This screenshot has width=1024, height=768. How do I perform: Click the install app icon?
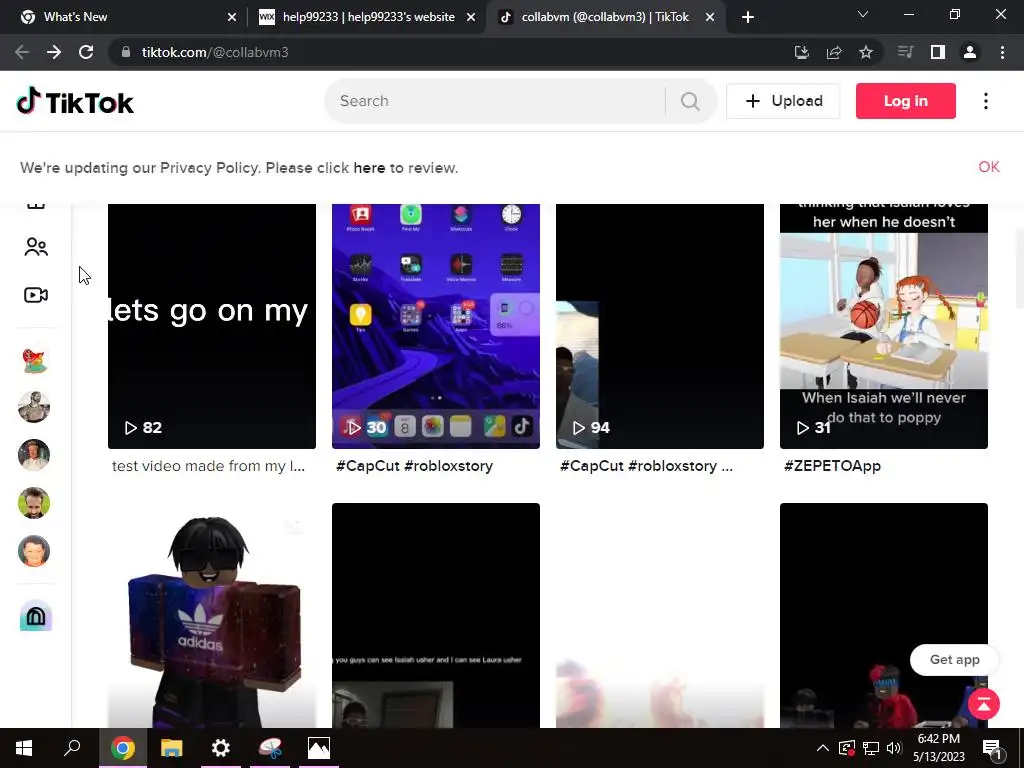point(802,52)
